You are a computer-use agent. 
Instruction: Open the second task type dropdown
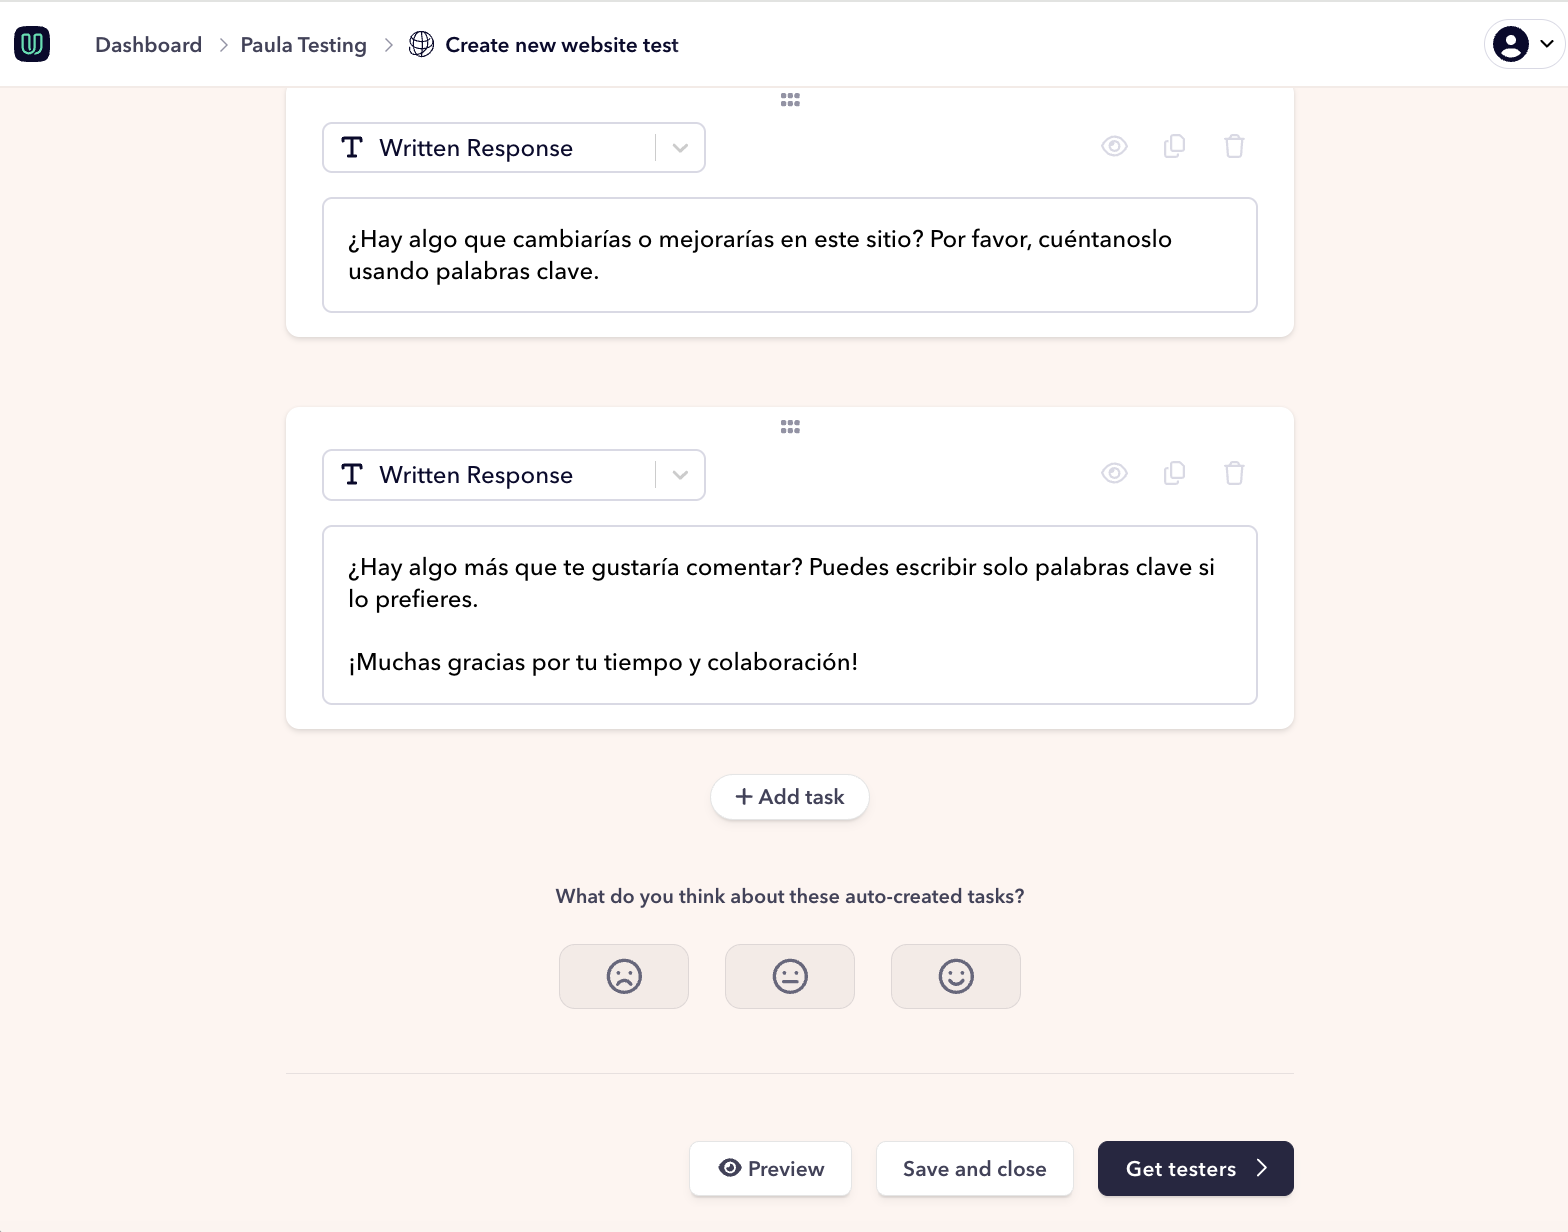(x=680, y=474)
